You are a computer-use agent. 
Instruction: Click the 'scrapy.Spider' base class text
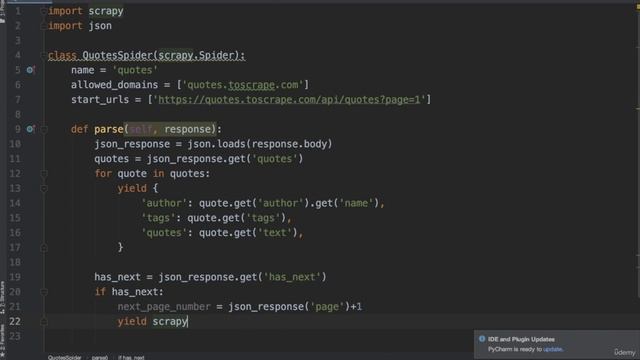(x=196, y=55)
